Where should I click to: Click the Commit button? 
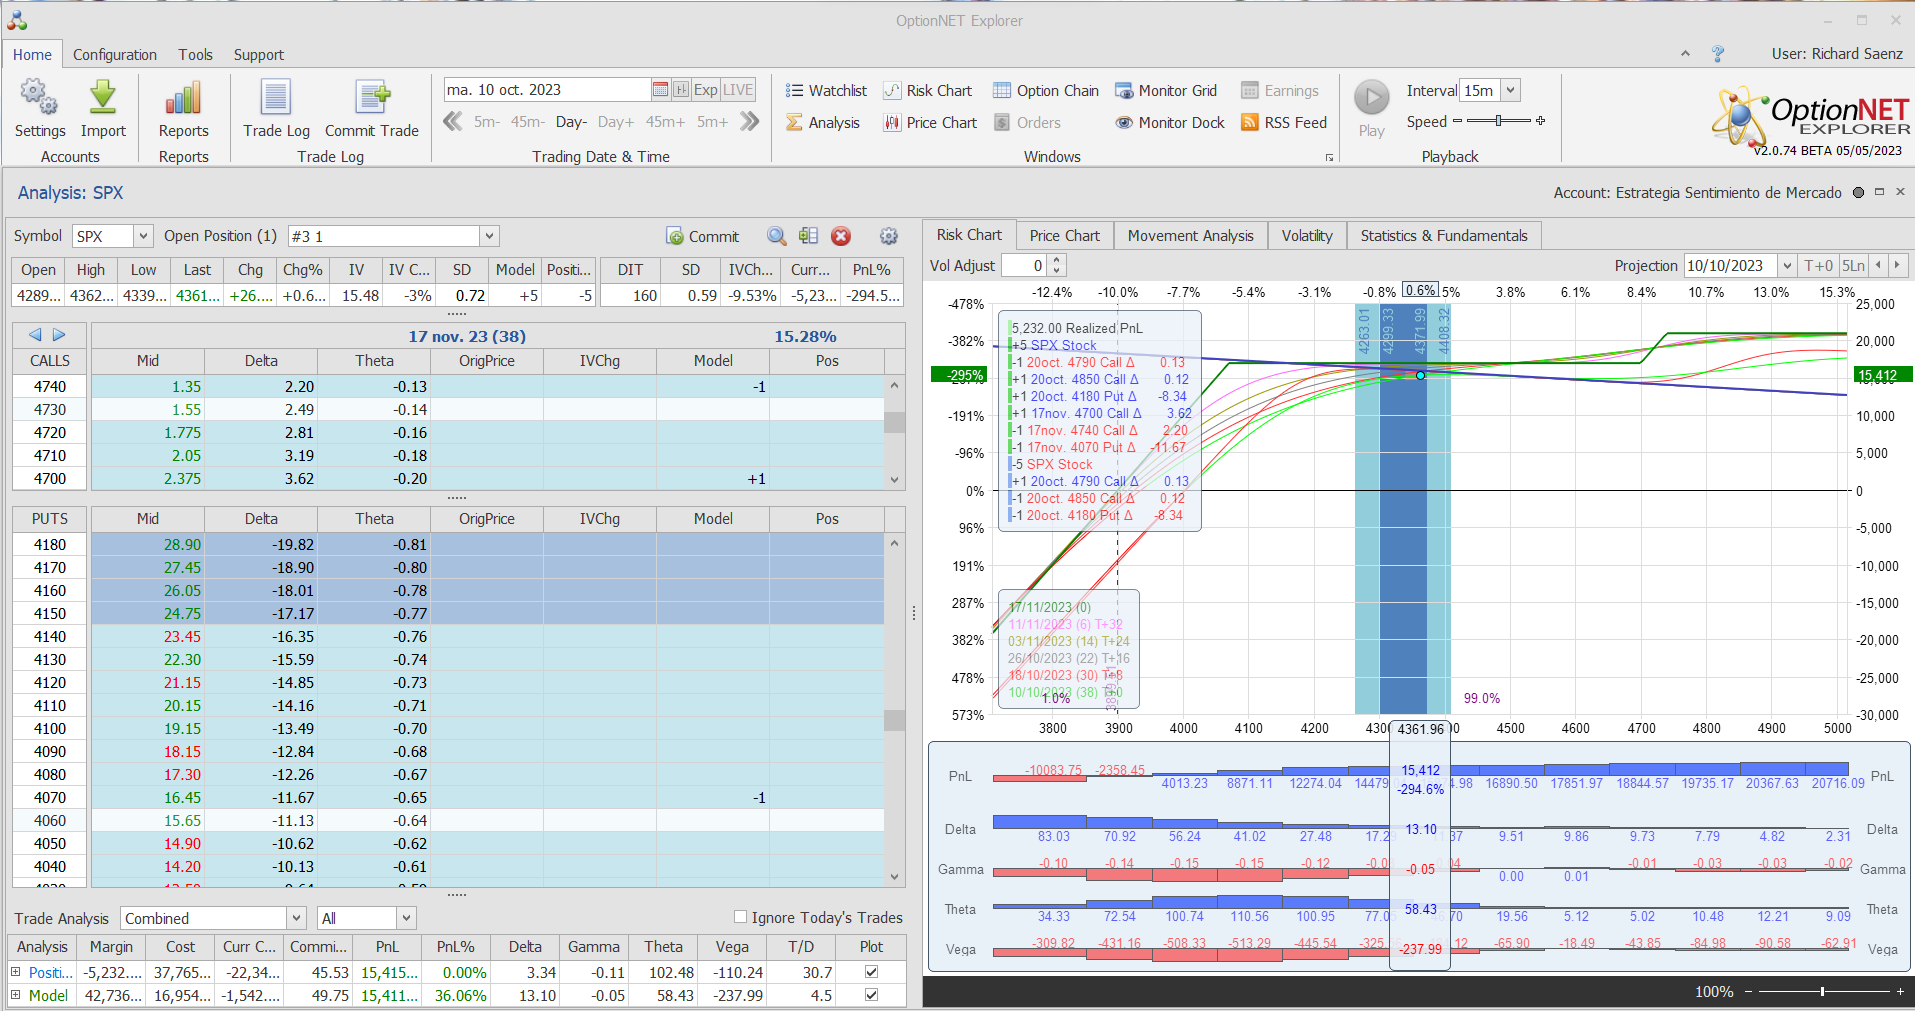click(703, 237)
